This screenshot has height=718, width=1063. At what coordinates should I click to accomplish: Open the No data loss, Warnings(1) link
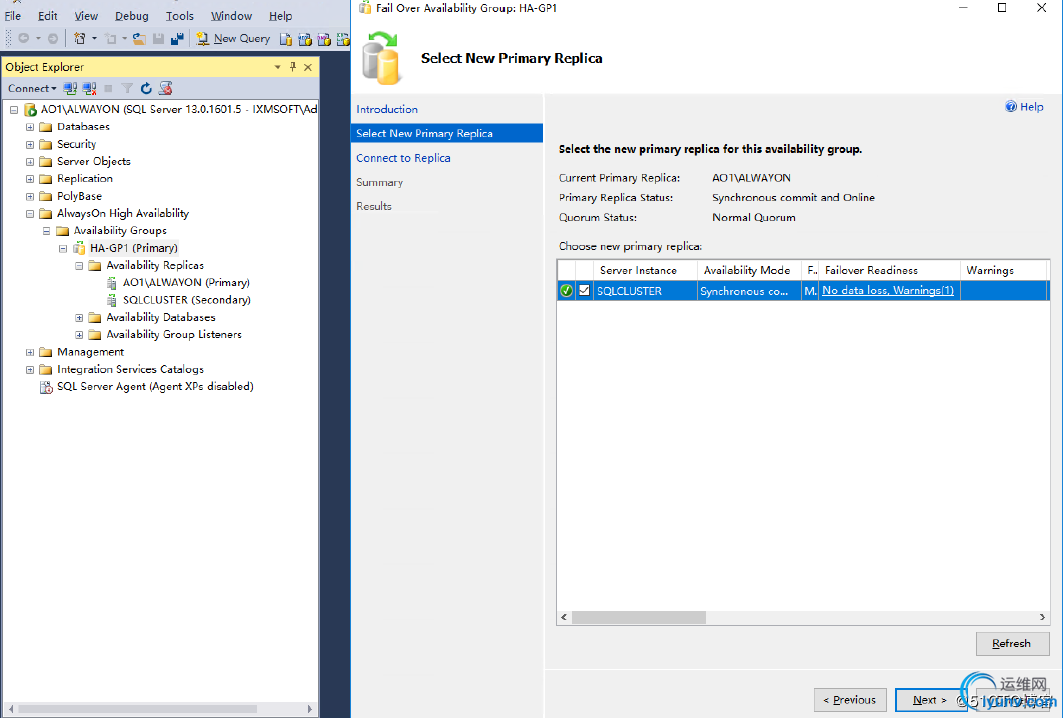pyautogui.click(x=887, y=290)
